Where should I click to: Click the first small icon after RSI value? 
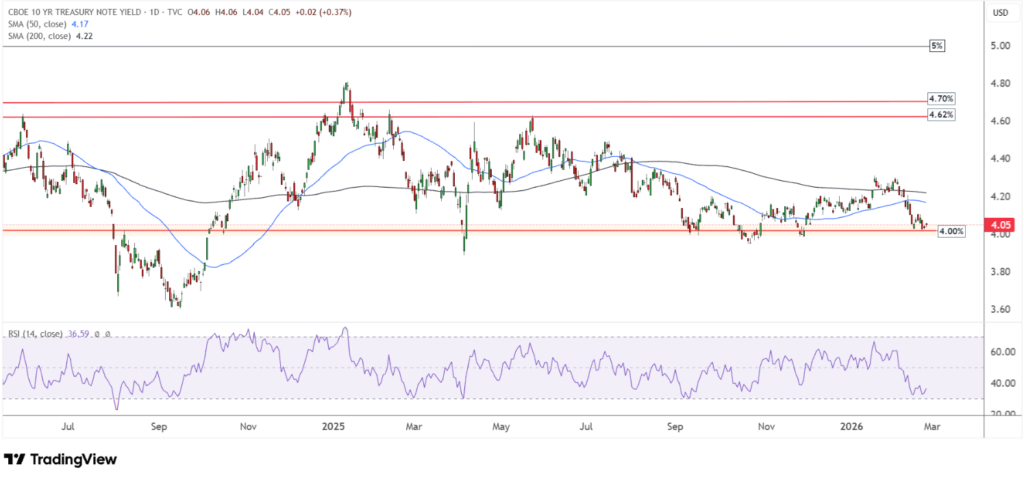98,334
